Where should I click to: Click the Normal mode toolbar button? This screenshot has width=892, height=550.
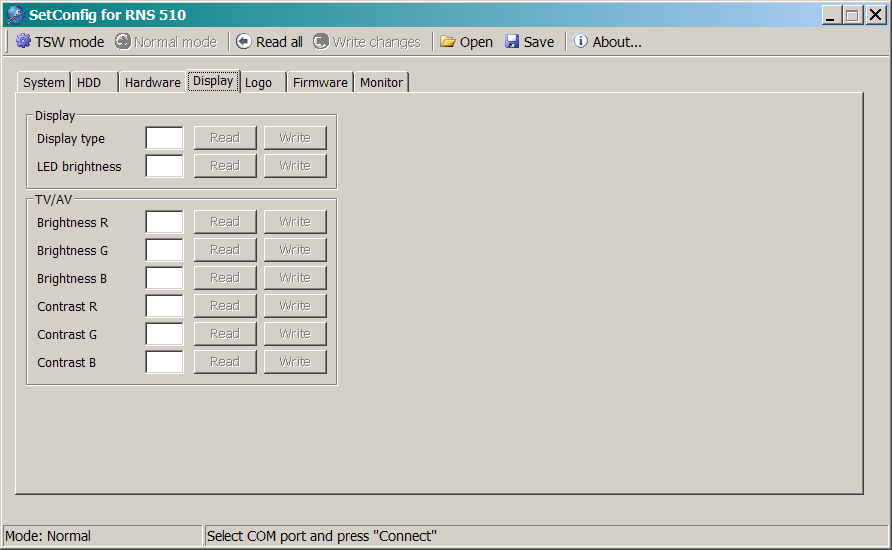pos(166,42)
